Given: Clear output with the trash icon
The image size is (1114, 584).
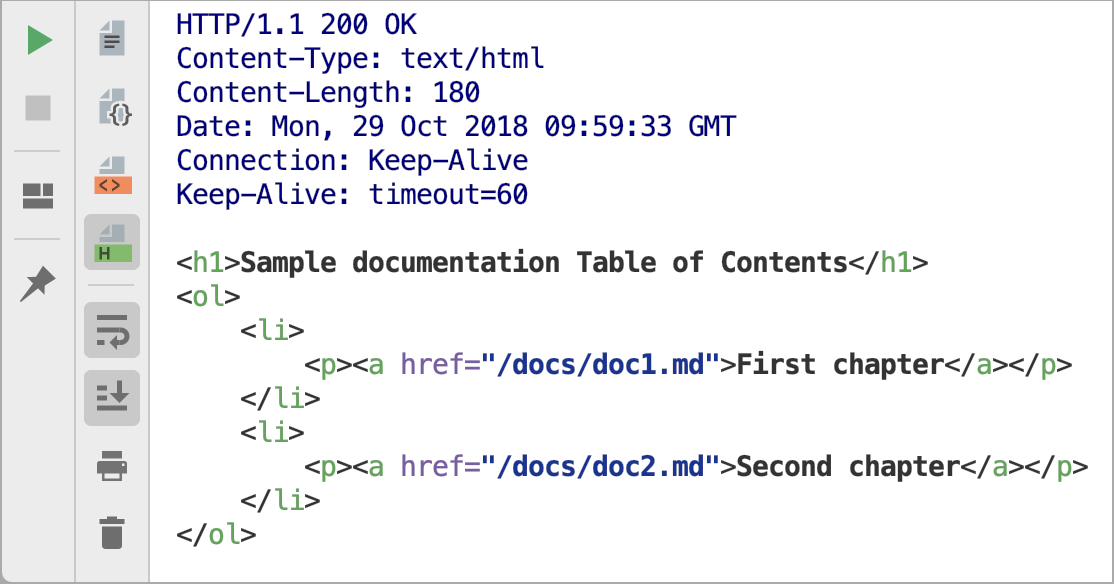Looking at the screenshot, I should tap(112, 534).
